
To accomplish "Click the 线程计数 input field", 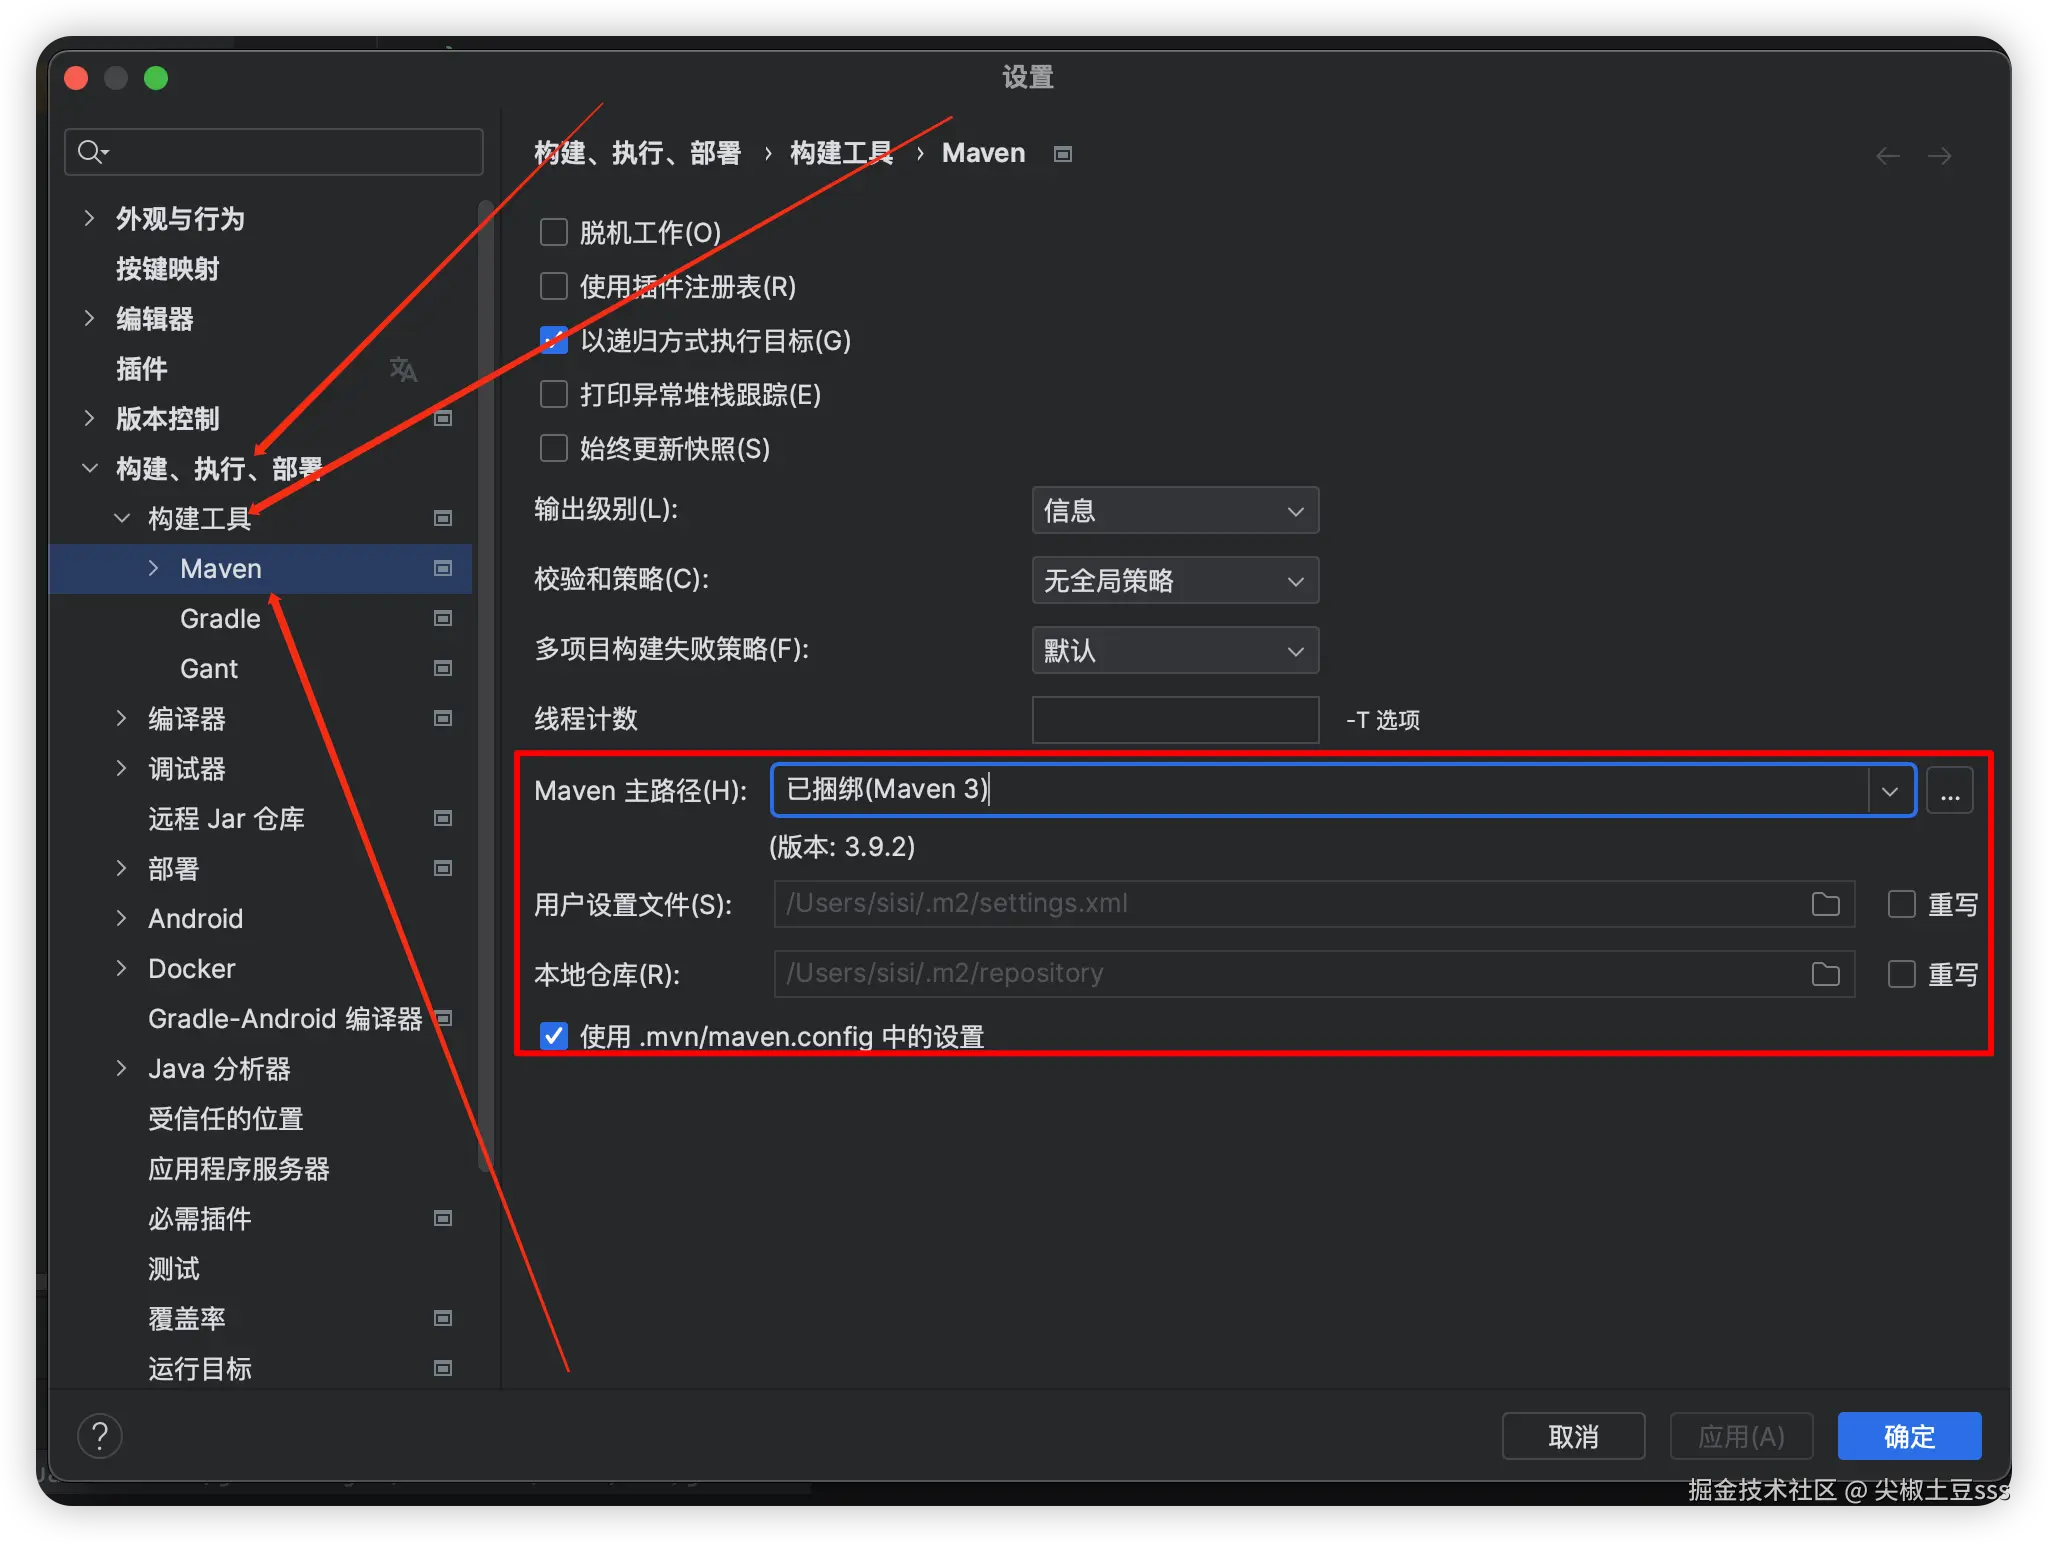I will pyautogui.click(x=1174, y=720).
